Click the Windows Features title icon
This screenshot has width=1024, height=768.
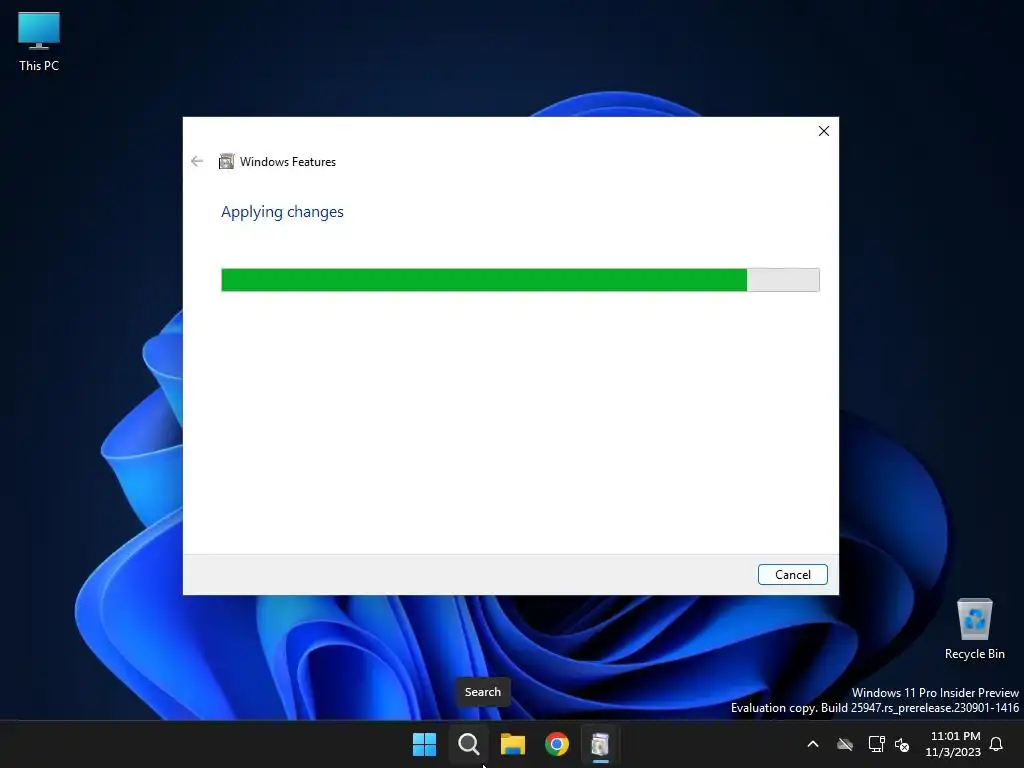(227, 161)
